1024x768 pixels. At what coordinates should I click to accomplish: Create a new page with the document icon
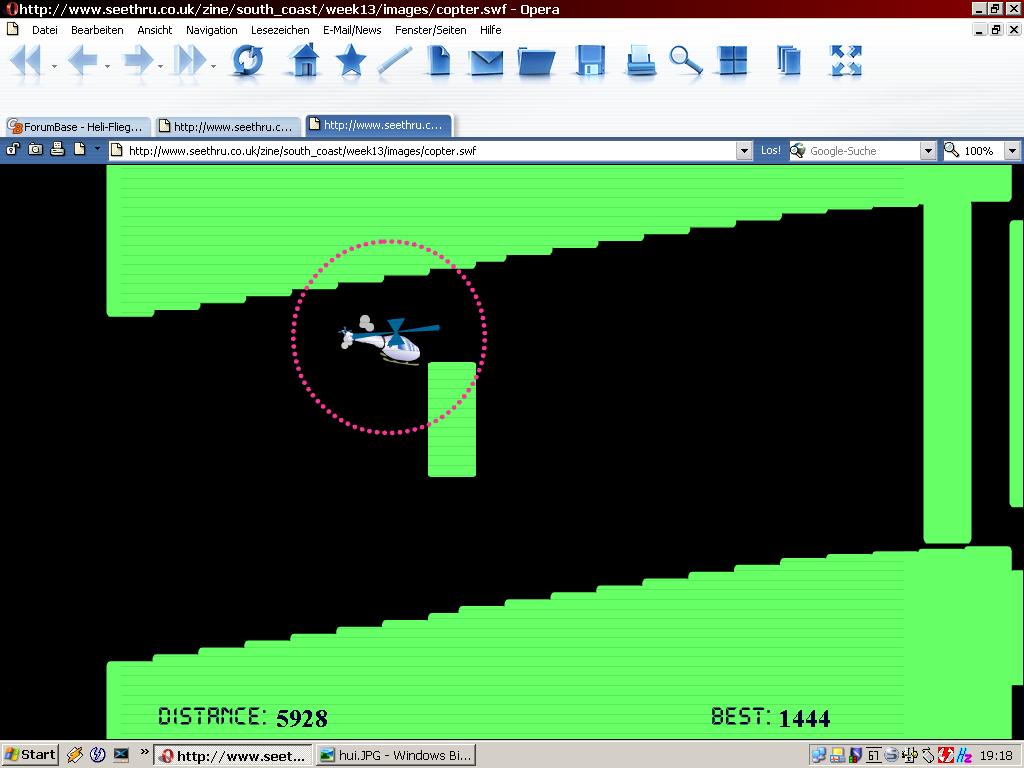pyautogui.click(x=439, y=61)
